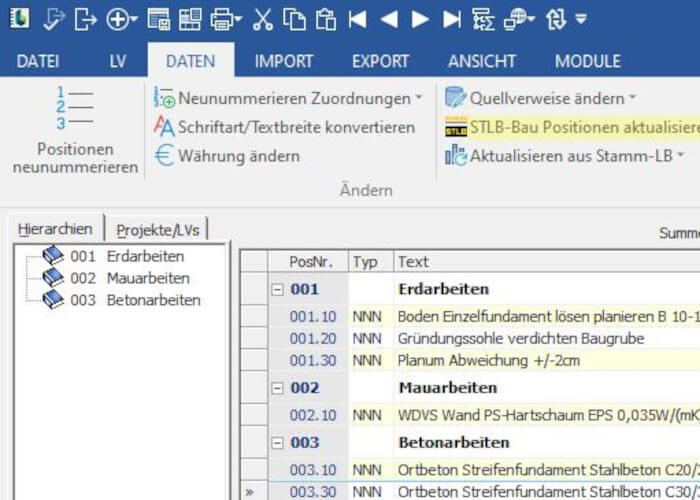Click Schriftart/Textbreite konvertieren command
The image size is (700, 500).
284,127
